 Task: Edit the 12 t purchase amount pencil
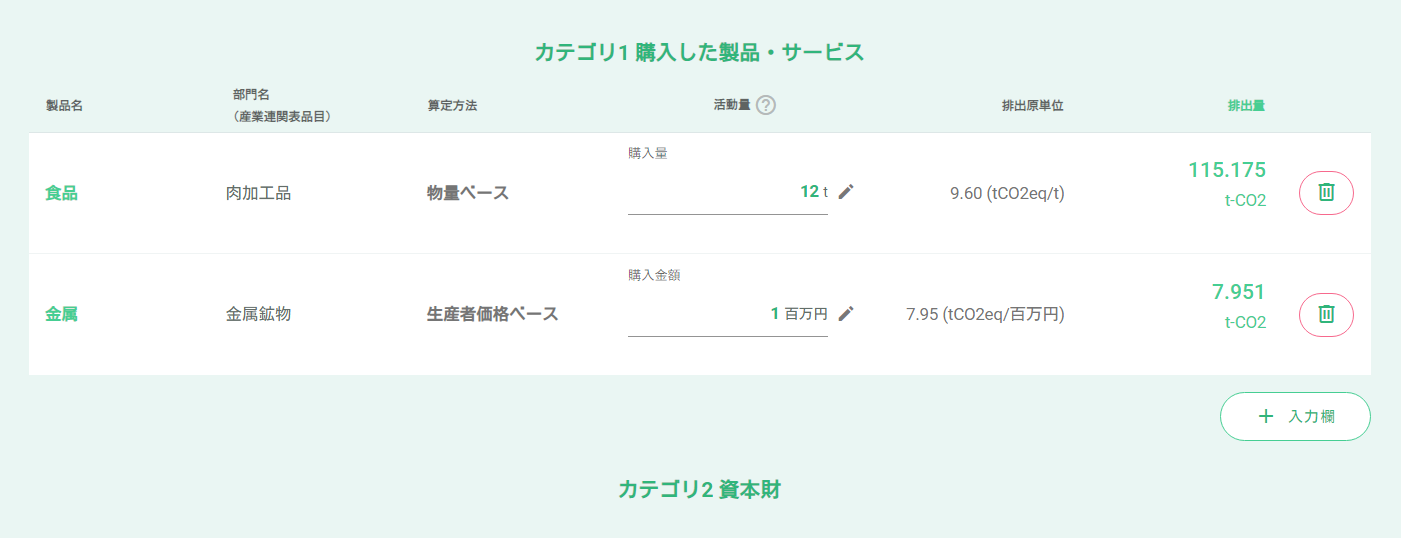tap(846, 192)
